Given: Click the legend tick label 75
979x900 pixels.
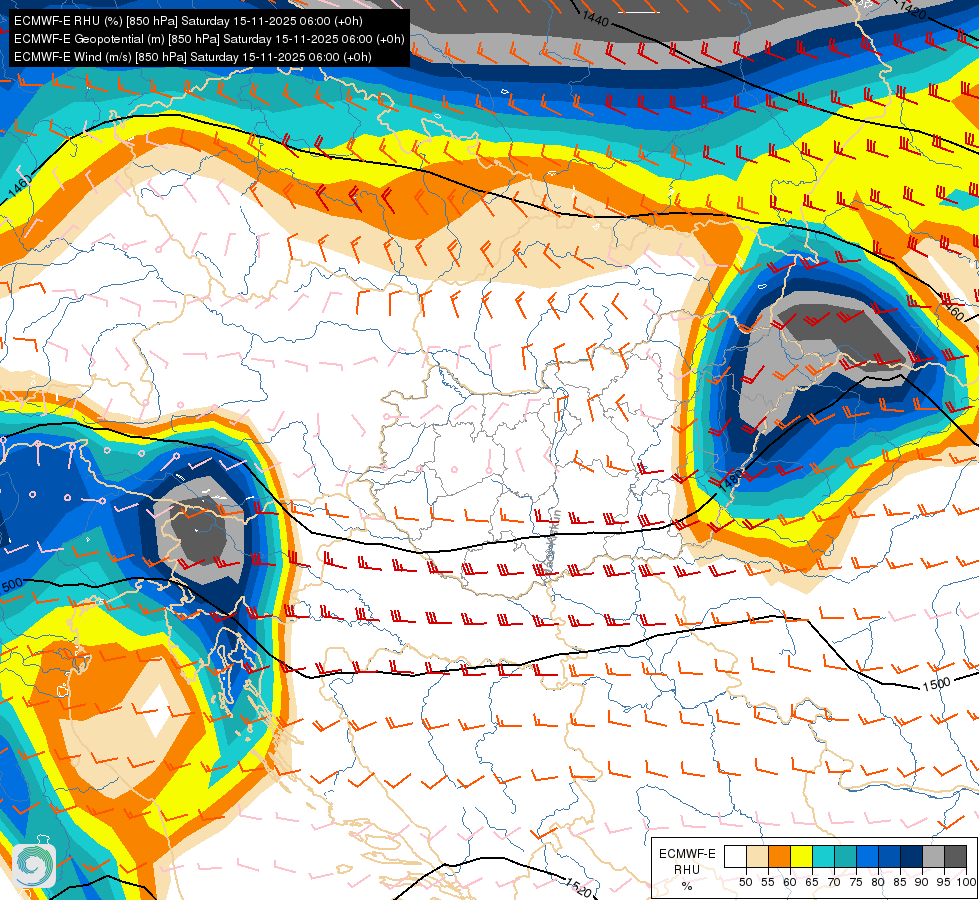Looking at the screenshot, I should tap(855, 882).
